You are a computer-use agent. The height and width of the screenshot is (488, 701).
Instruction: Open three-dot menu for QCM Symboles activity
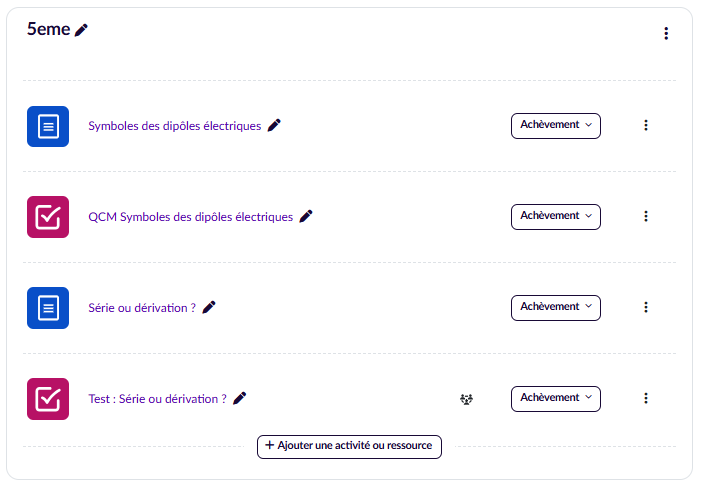(646, 216)
